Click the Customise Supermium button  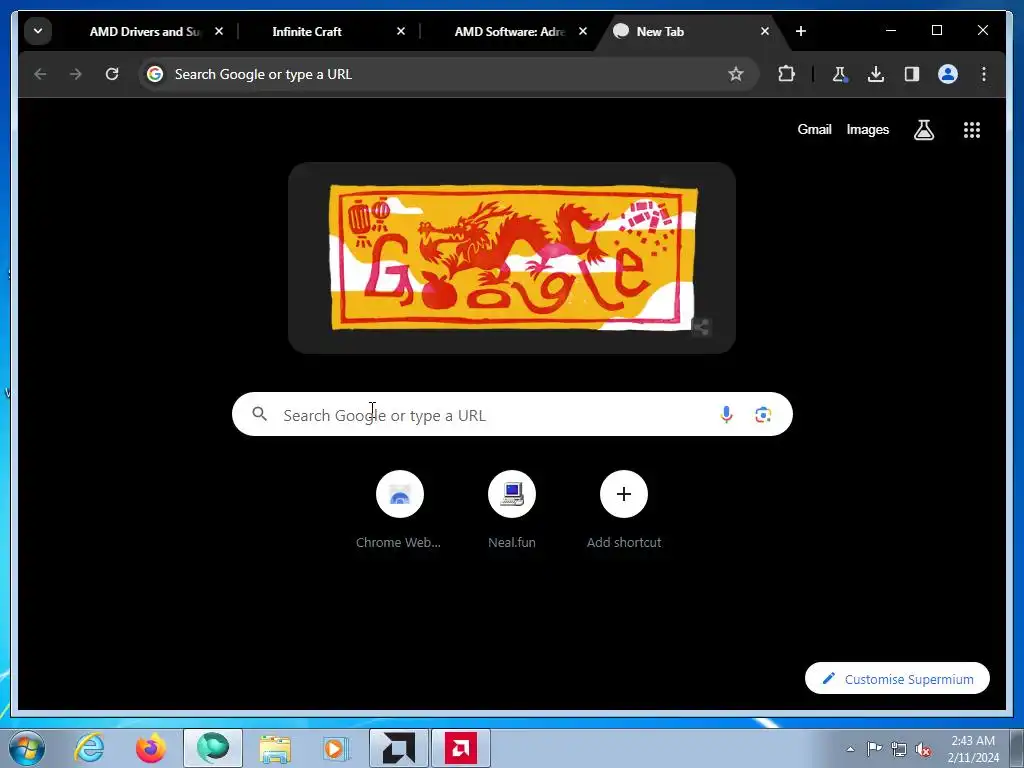click(x=897, y=679)
